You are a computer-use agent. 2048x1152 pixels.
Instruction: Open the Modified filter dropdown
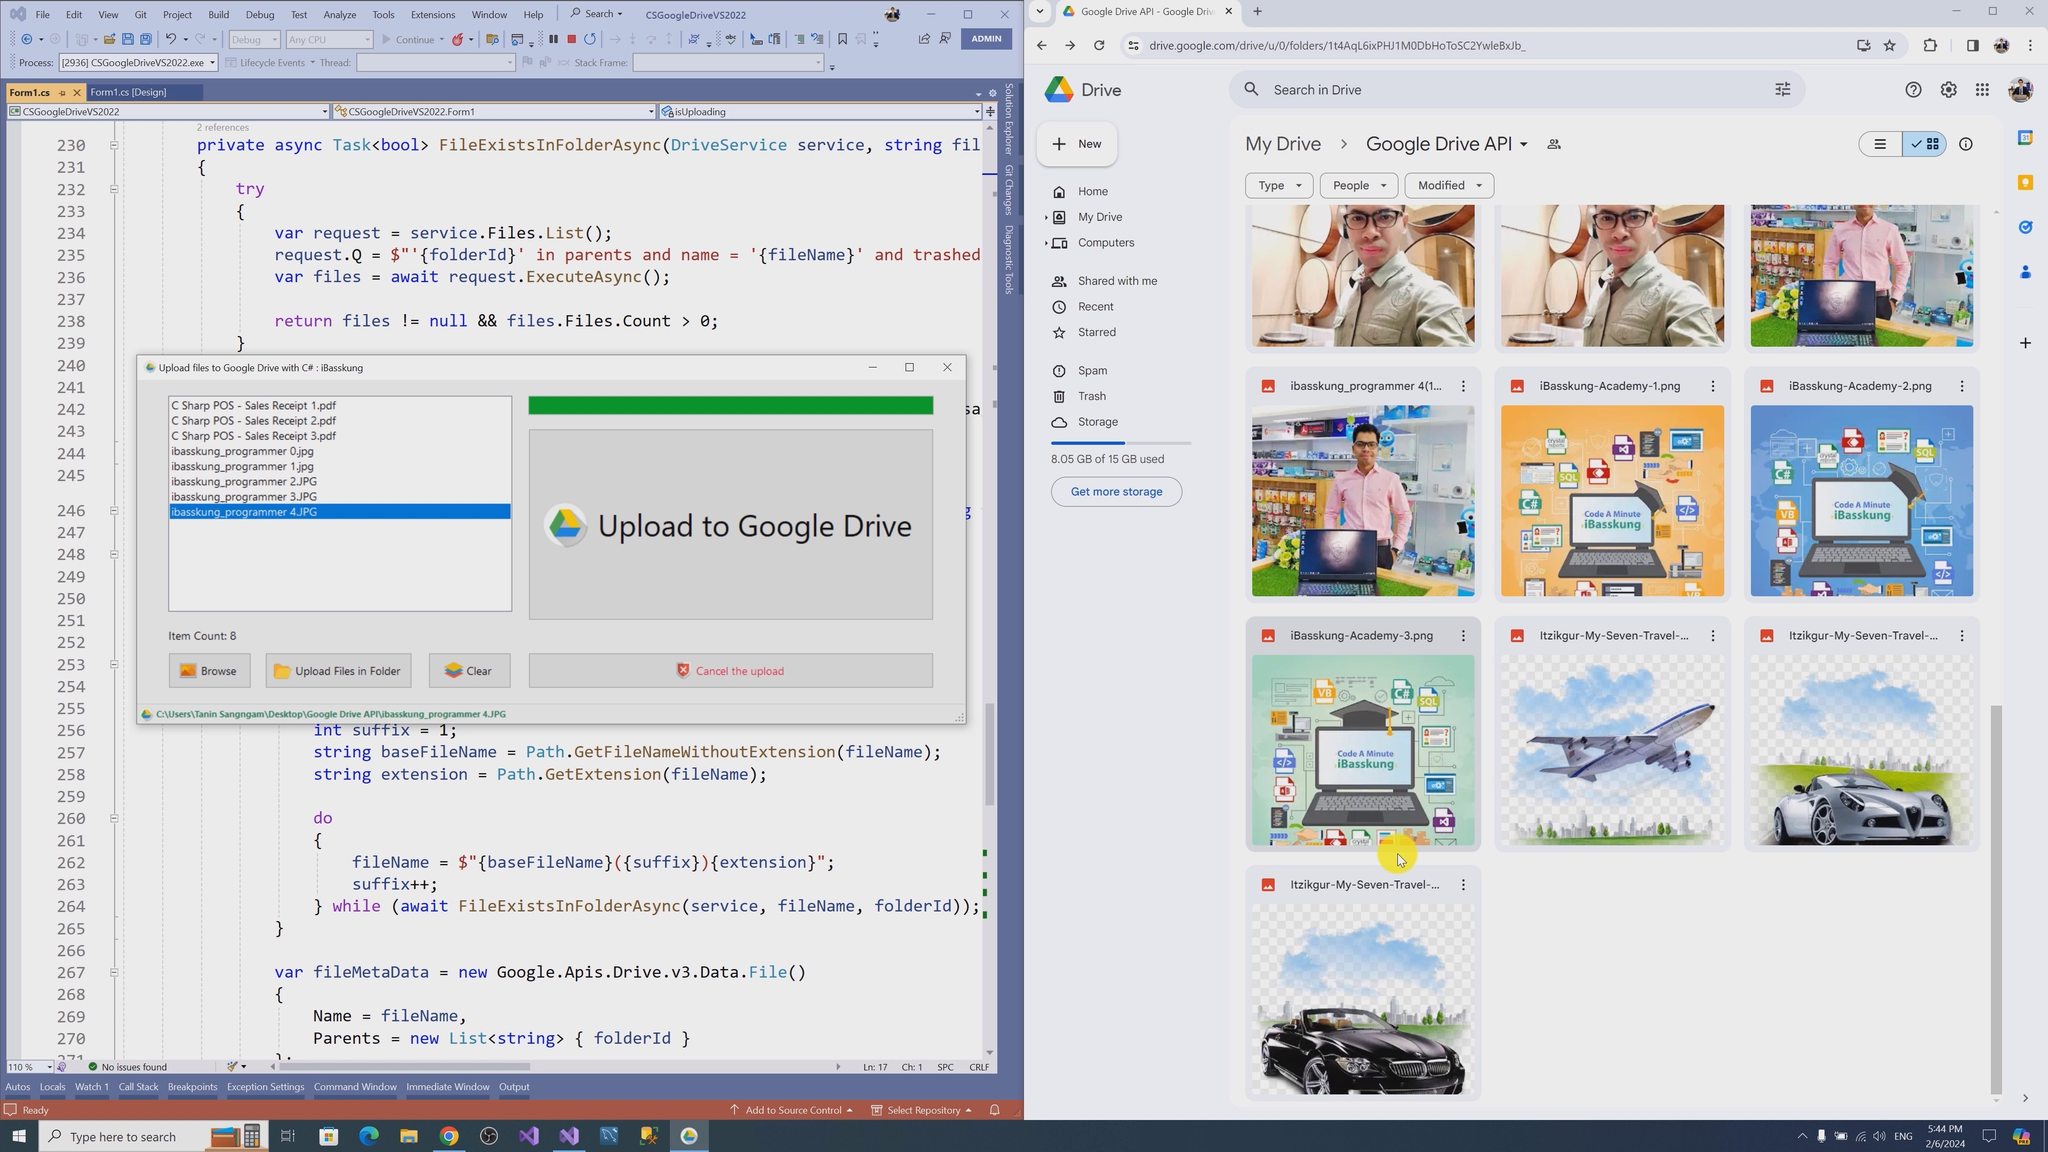point(1449,185)
